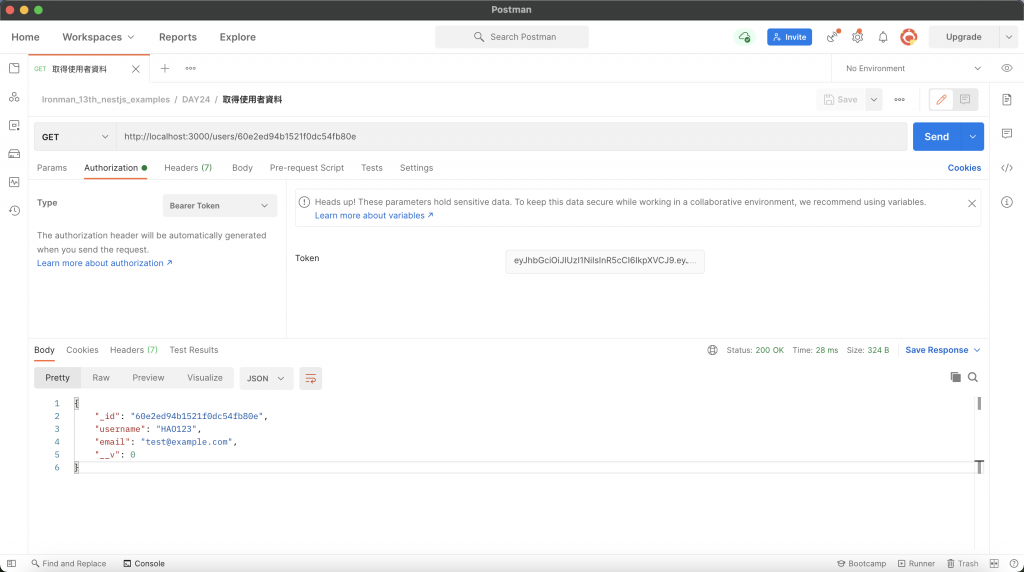Open the Tests tab
This screenshot has width=1024, height=572.
(x=372, y=168)
